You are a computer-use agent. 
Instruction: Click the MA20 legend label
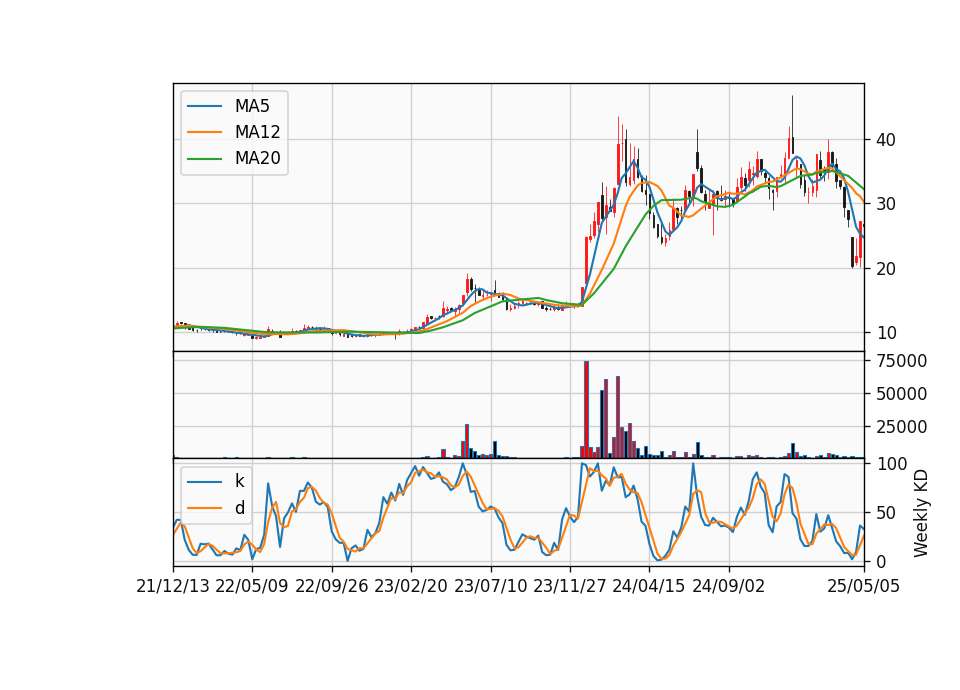(257, 158)
